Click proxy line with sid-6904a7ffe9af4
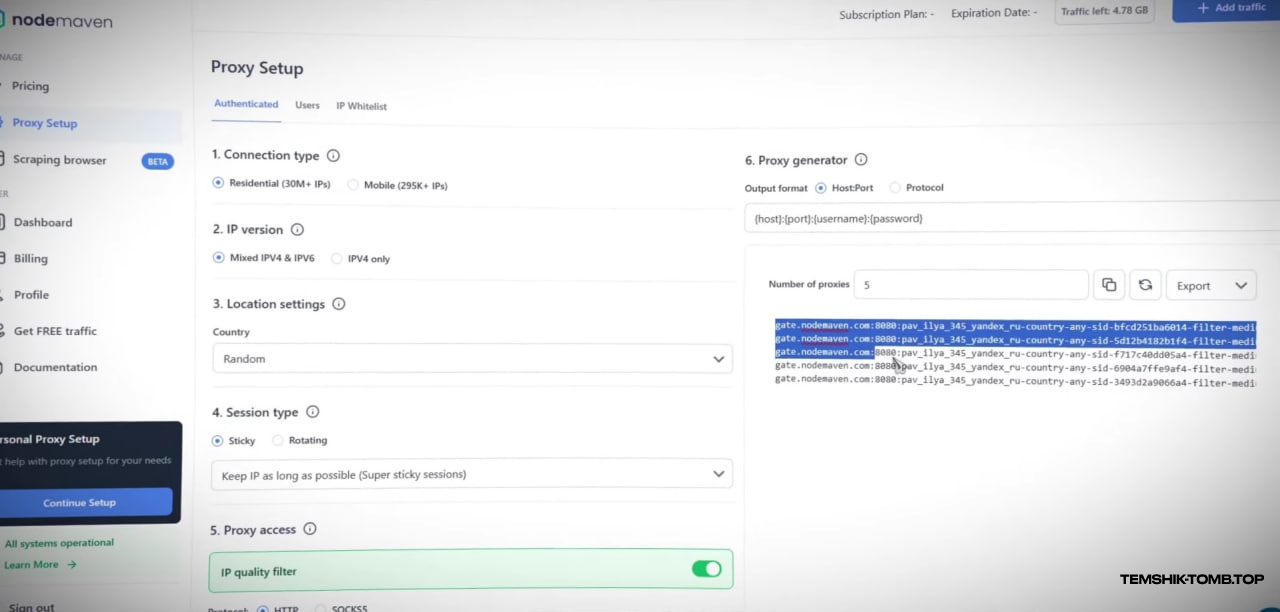Viewport: 1280px width, 612px height. click(1015, 367)
